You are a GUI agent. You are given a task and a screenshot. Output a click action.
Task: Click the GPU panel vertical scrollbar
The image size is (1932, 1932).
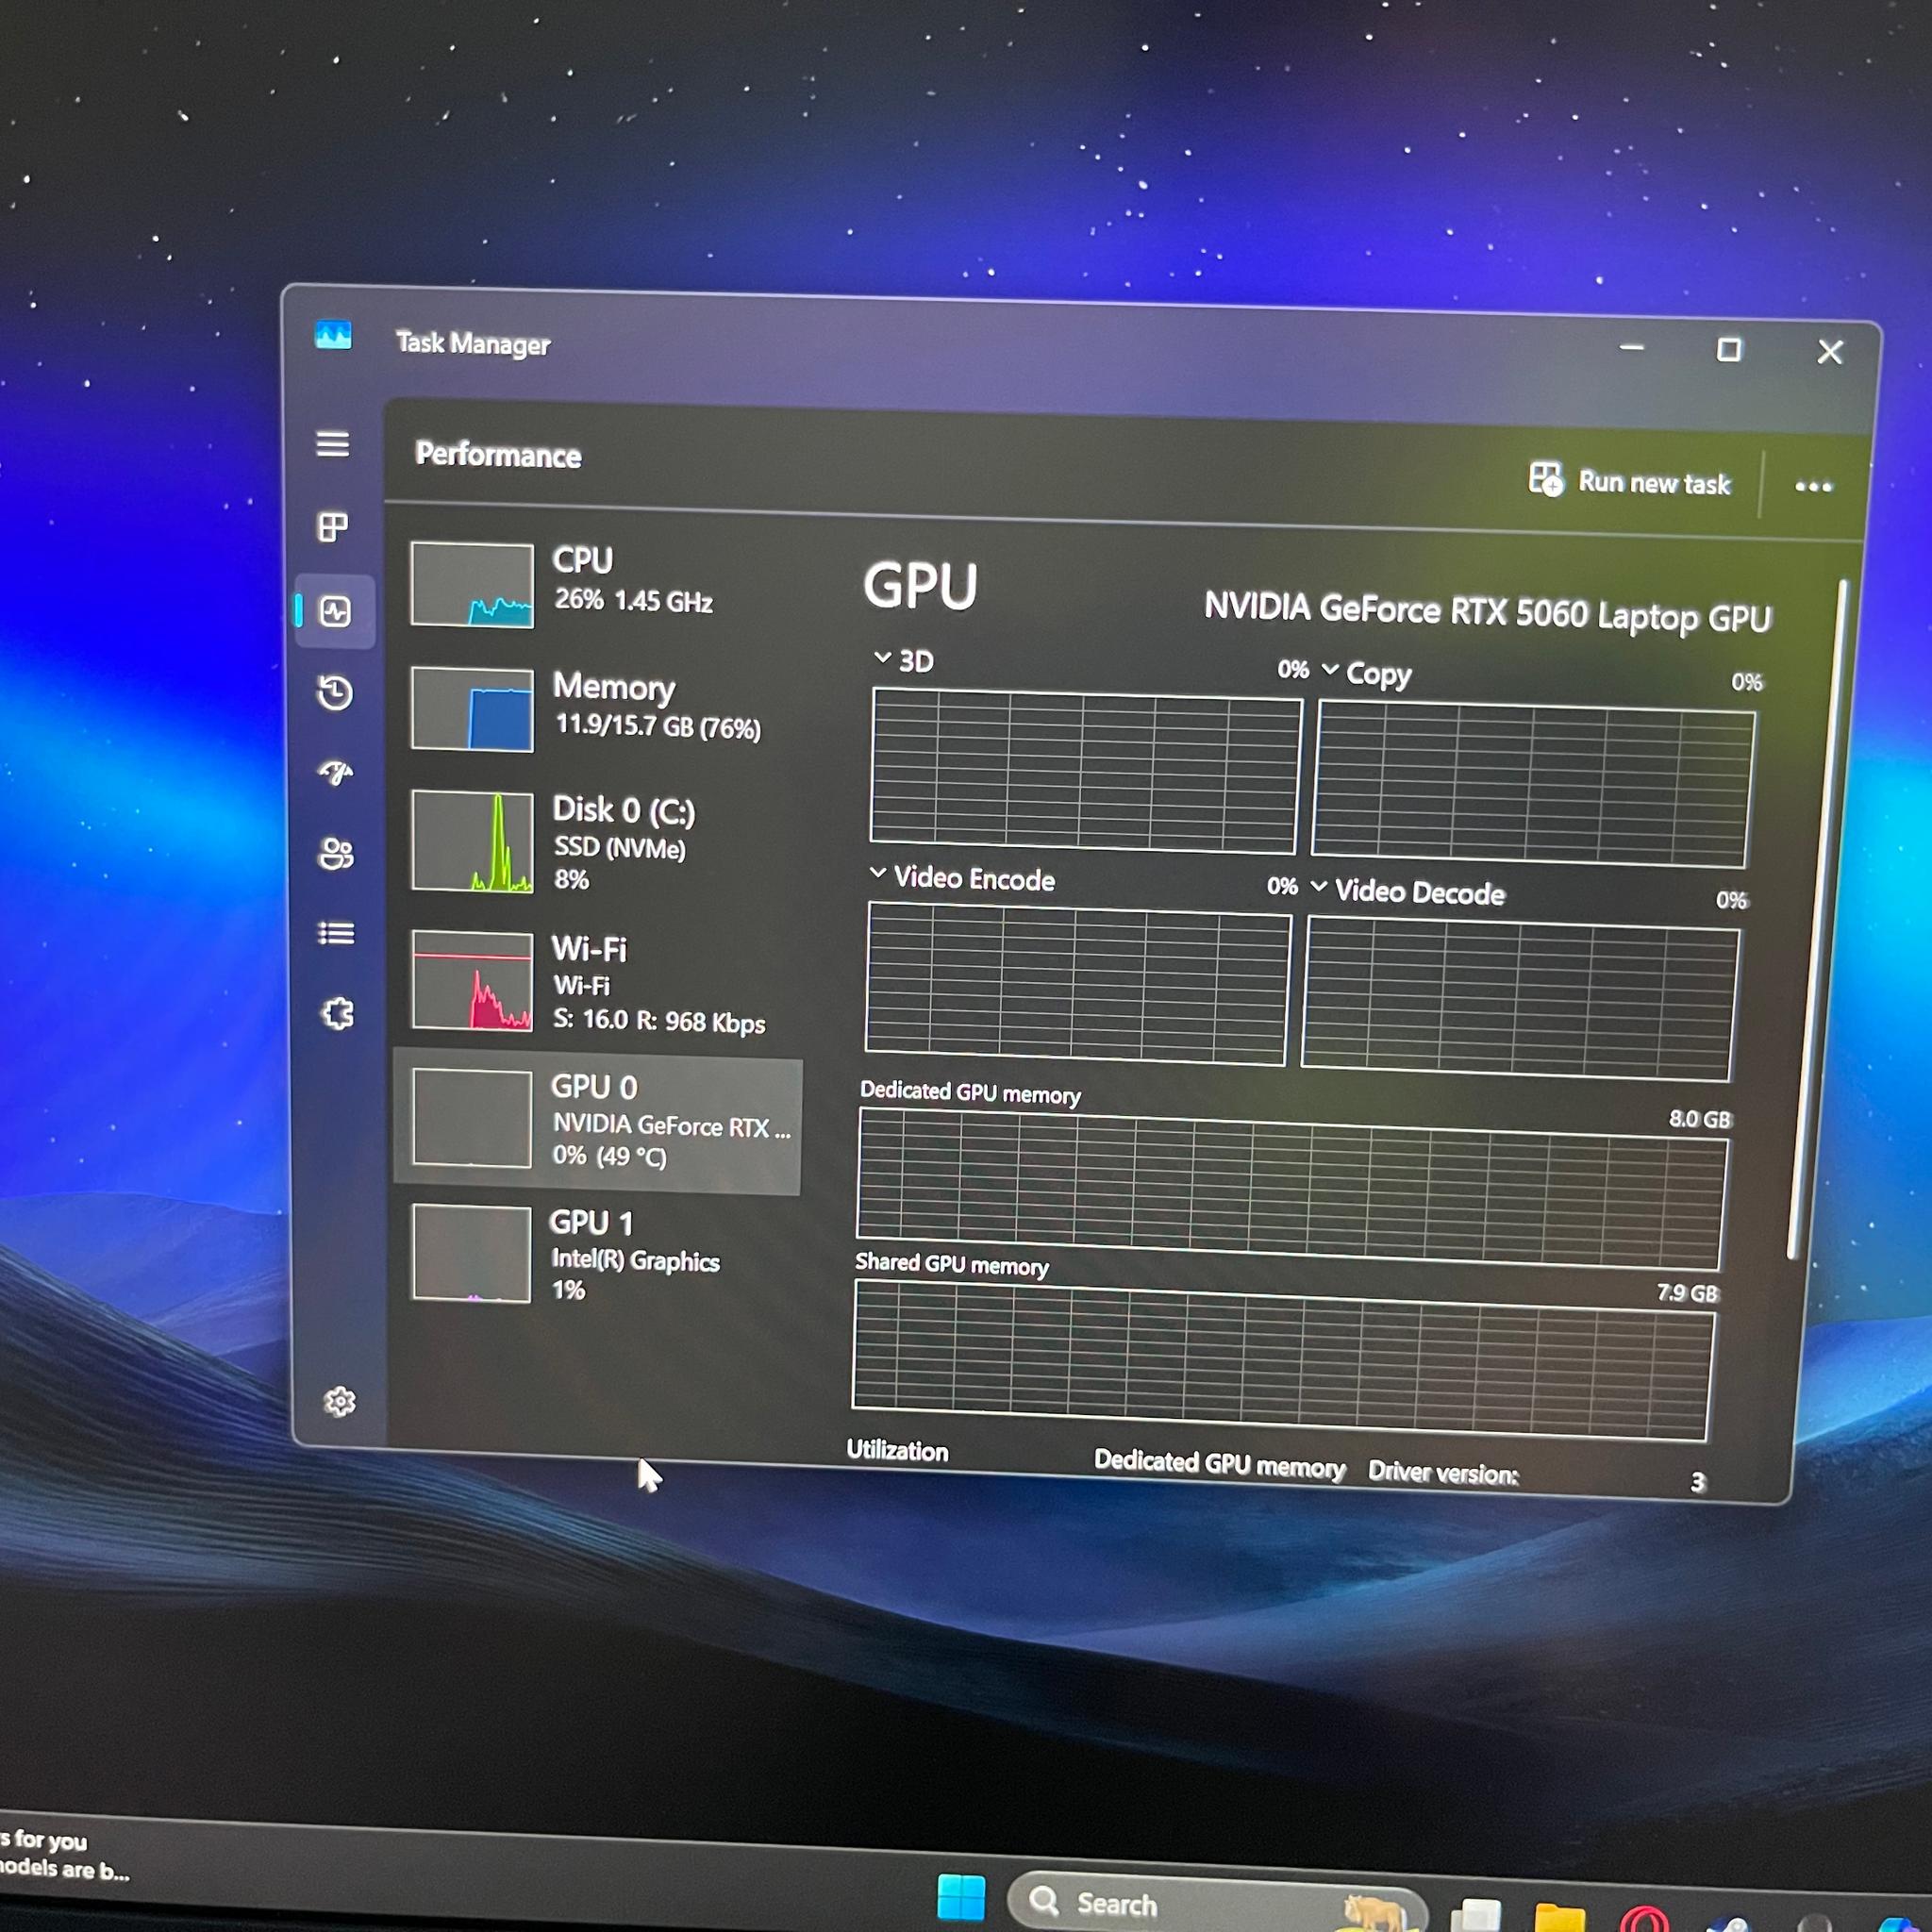pos(1818,920)
